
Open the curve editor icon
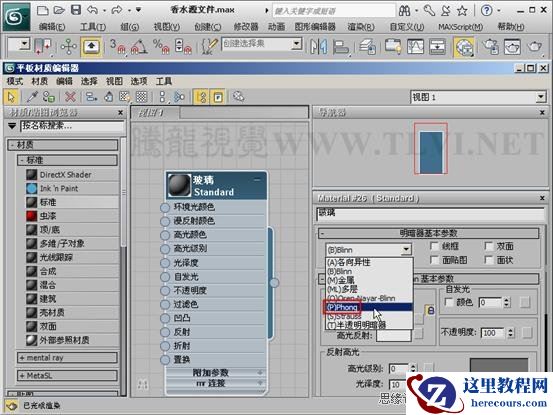(415, 47)
